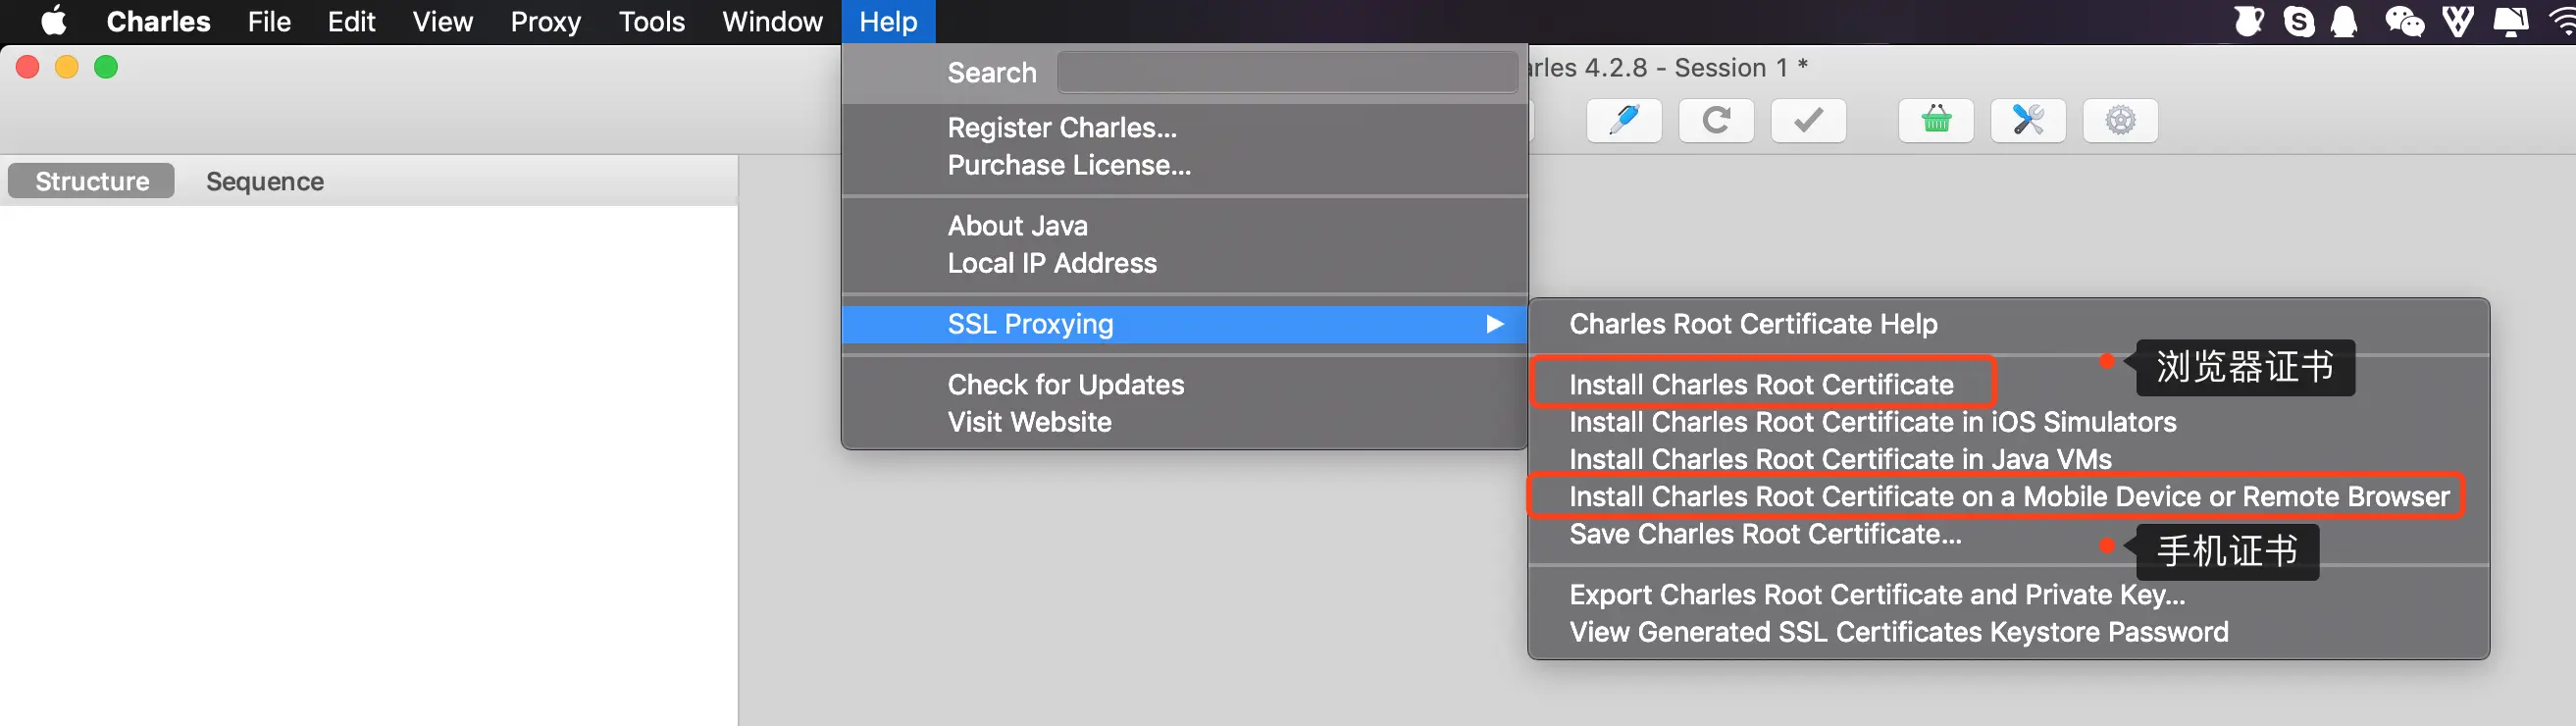Select Local IP Address menu item
Viewport: 2576px width, 726px height.
point(1184,263)
